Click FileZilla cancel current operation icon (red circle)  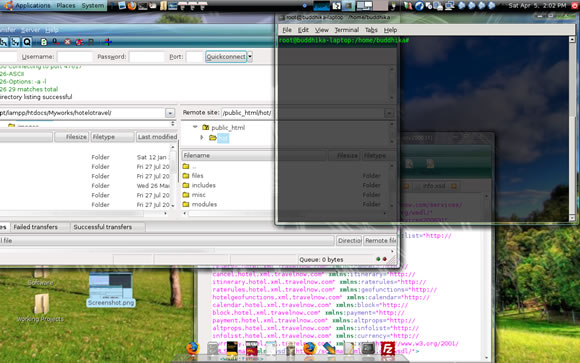point(67,42)
